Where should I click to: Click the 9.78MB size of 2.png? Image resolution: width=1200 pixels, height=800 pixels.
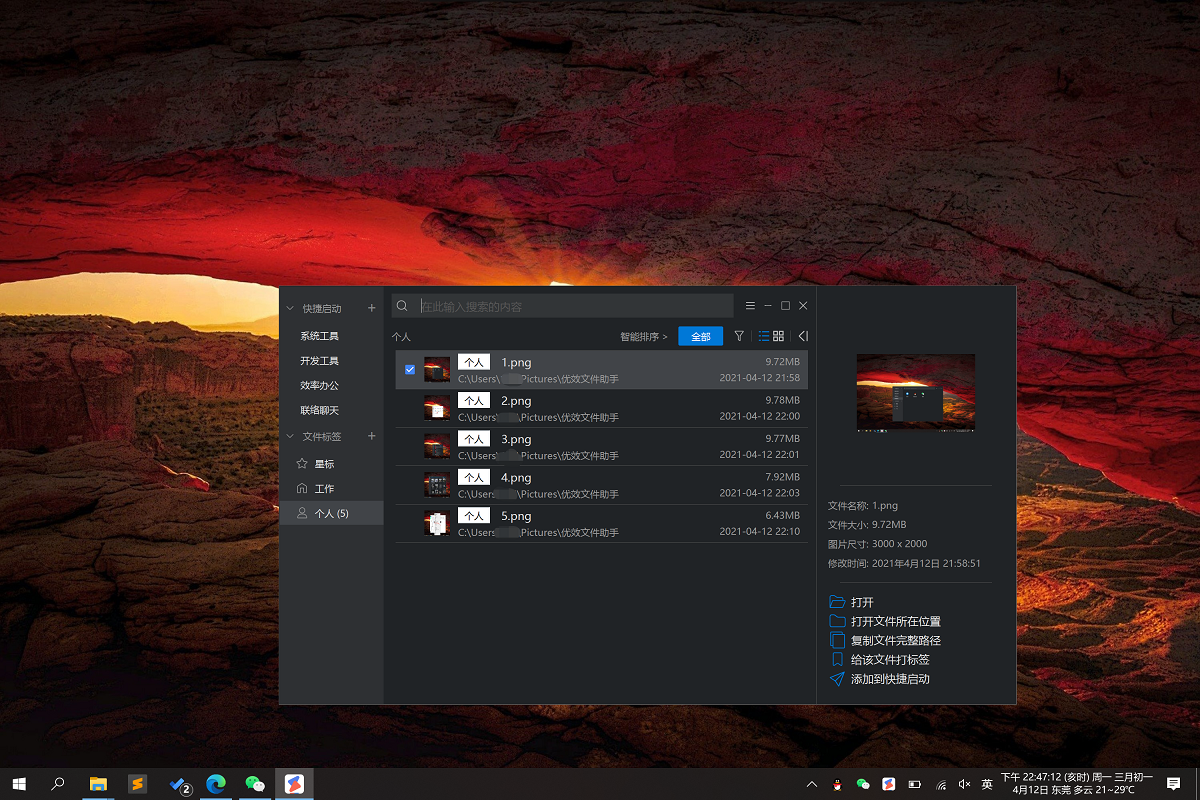coord(783,400)
